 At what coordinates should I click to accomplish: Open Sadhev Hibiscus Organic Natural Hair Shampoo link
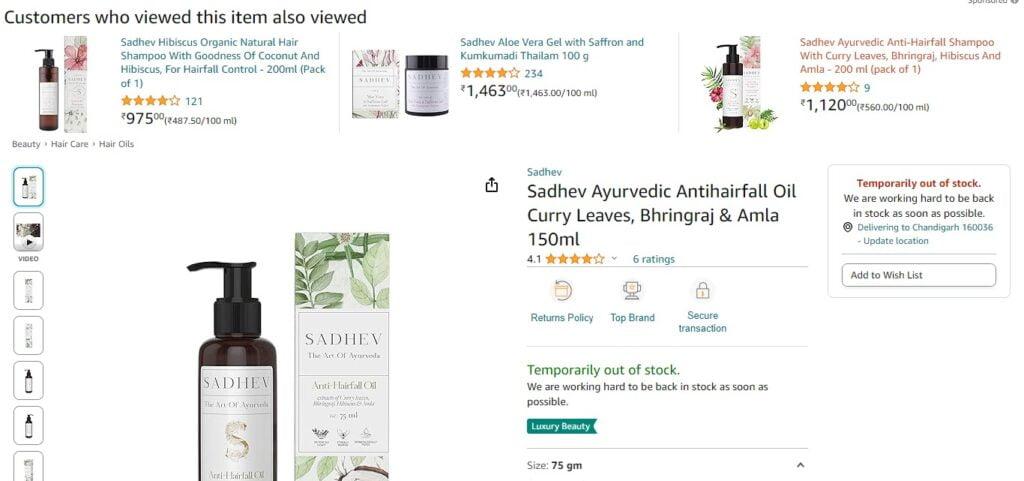(x=223, y=63)
